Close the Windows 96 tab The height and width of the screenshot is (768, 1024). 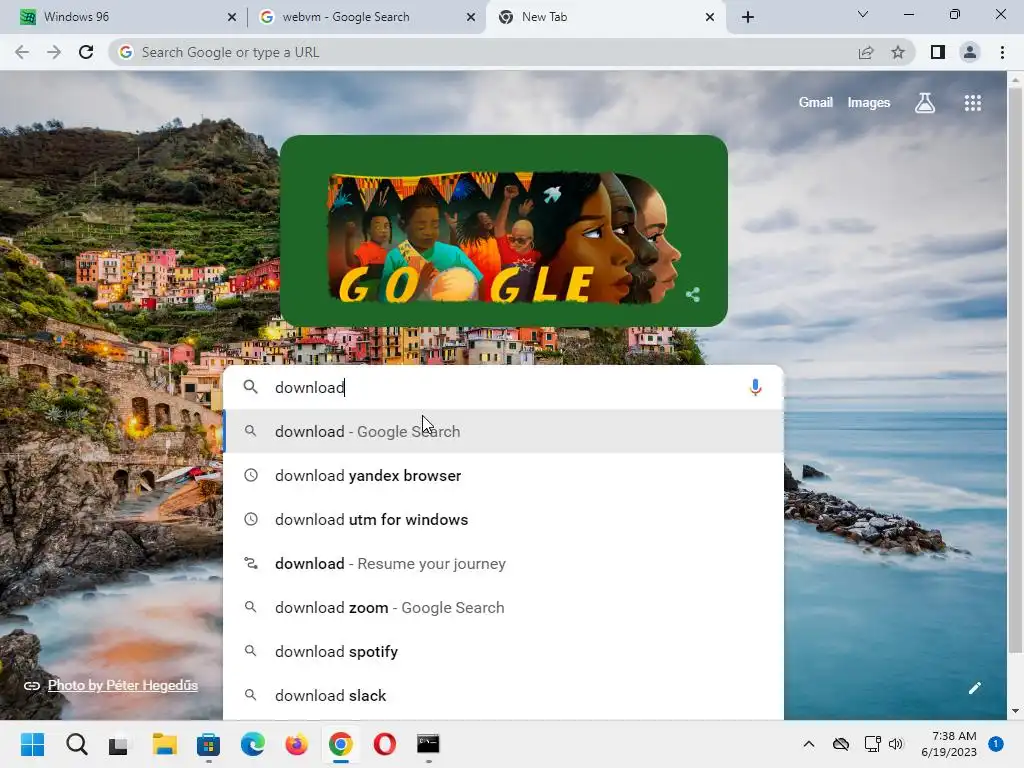(x=231, y=17)
